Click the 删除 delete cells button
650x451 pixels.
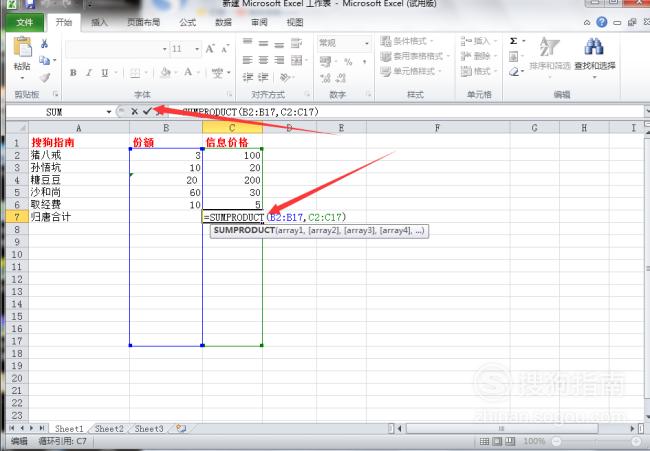point(478,56)
